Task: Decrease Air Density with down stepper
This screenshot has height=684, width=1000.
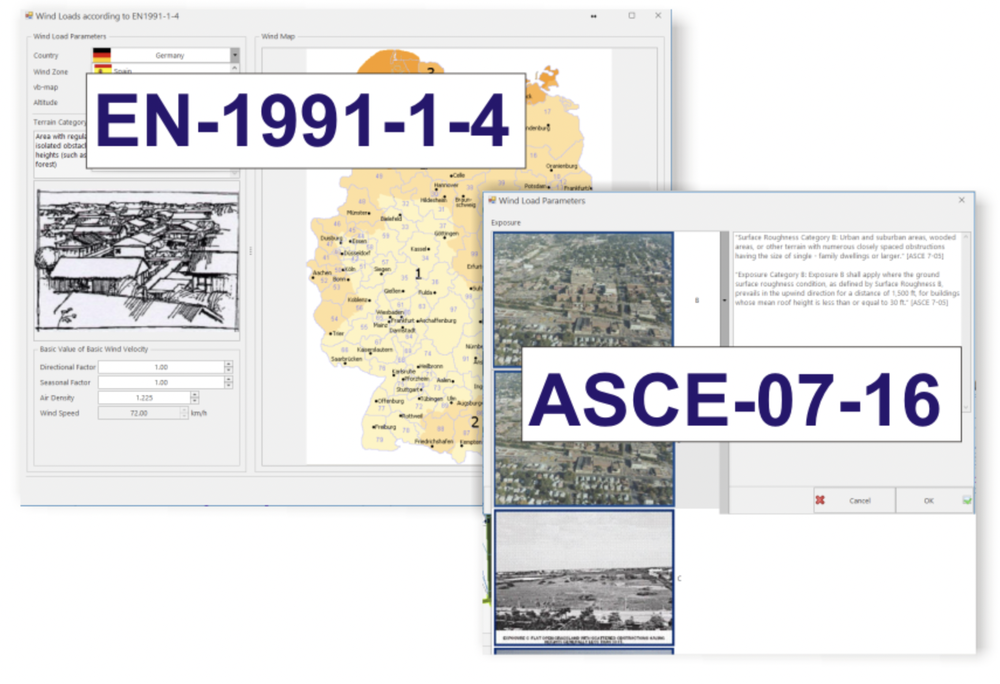Action: (x=195, y=401)
